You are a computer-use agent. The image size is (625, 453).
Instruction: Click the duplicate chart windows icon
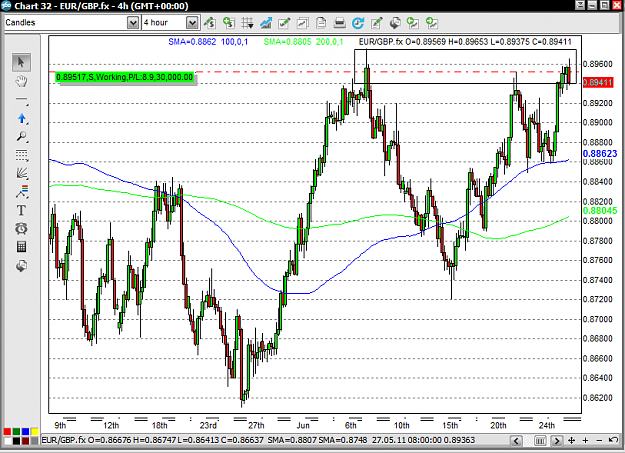[x=303, y=23]
